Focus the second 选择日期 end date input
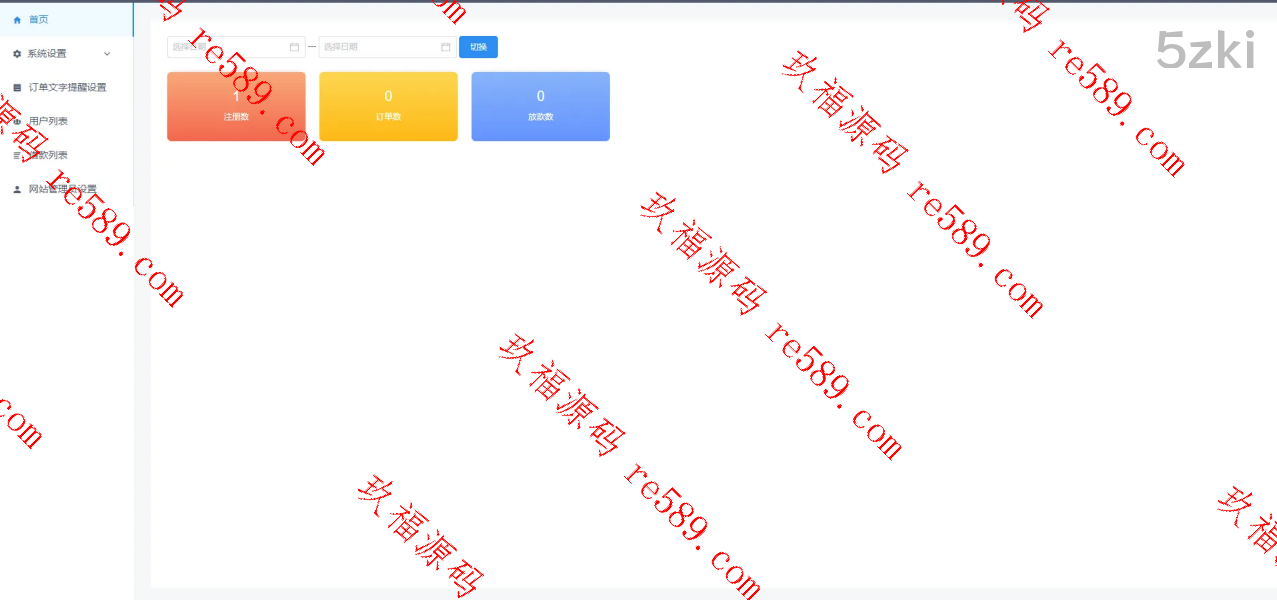1277x600 pixels. coord(380,47)
